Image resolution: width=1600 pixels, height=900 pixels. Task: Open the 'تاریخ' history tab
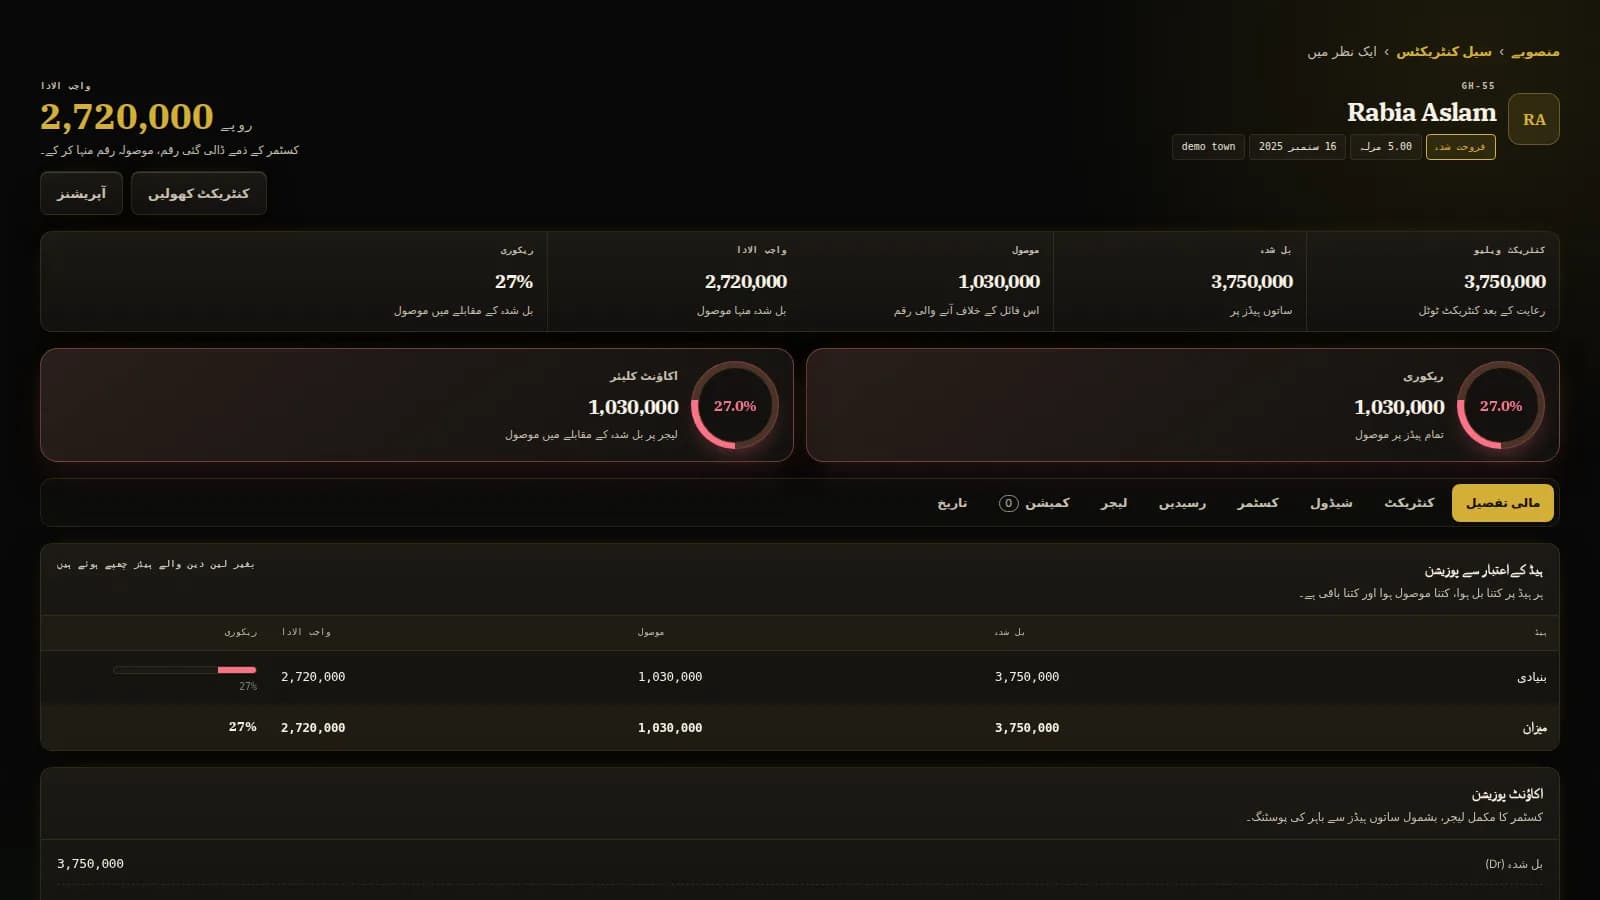pos(952,503)
